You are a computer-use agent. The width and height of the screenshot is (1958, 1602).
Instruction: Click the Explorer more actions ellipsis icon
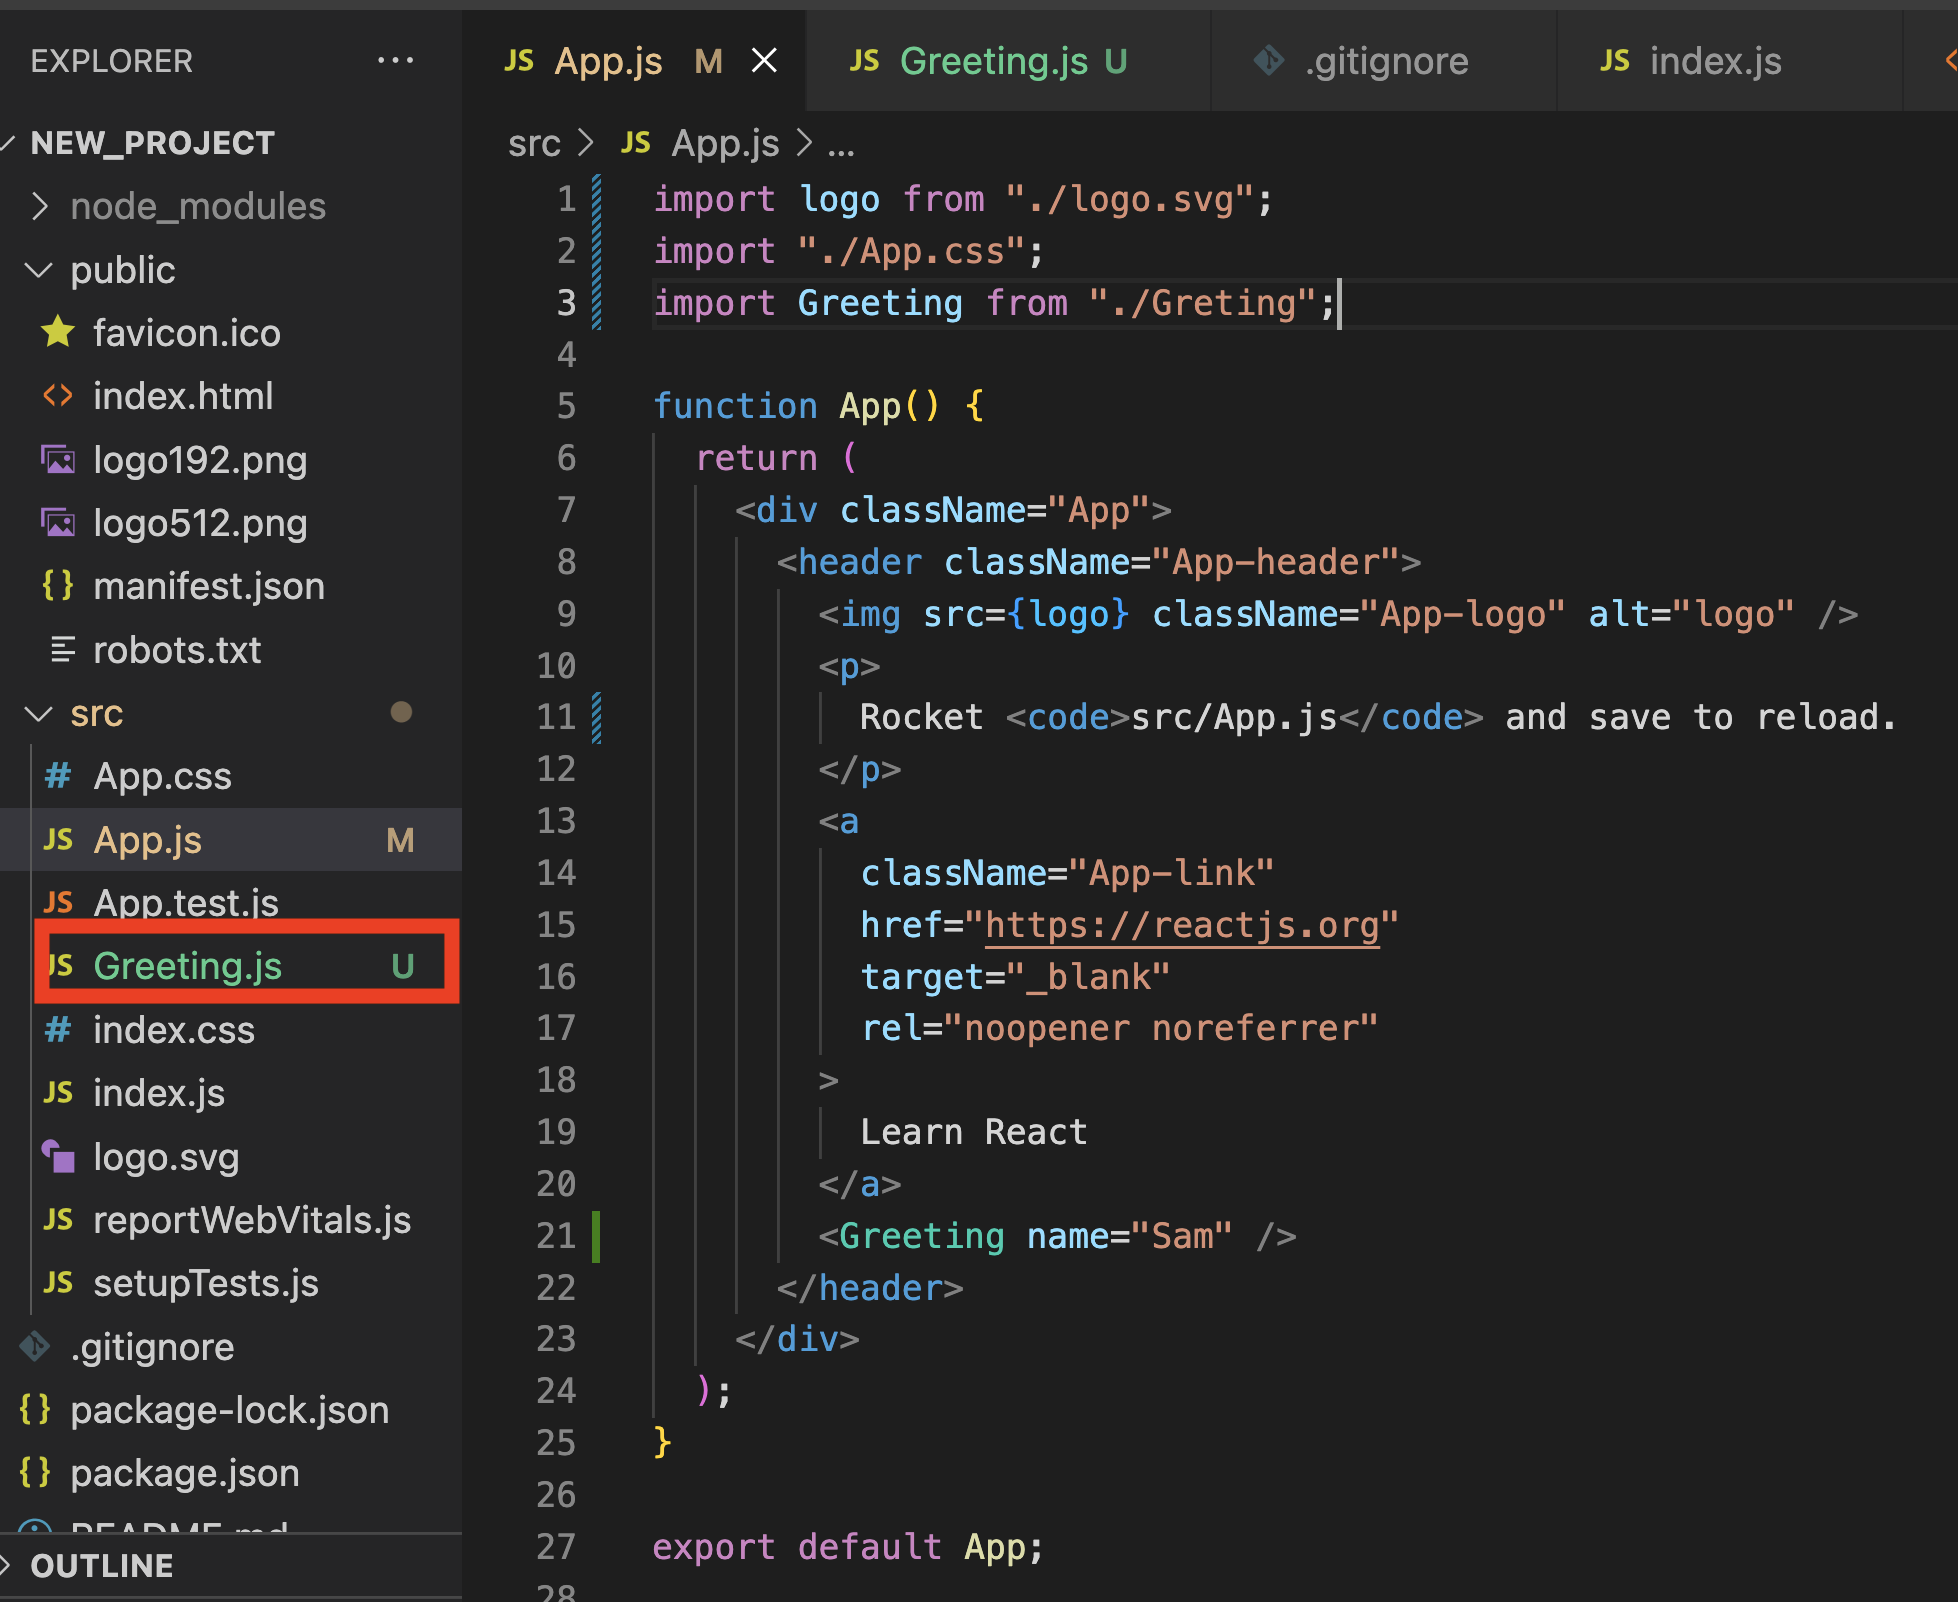tap(395, 61)
